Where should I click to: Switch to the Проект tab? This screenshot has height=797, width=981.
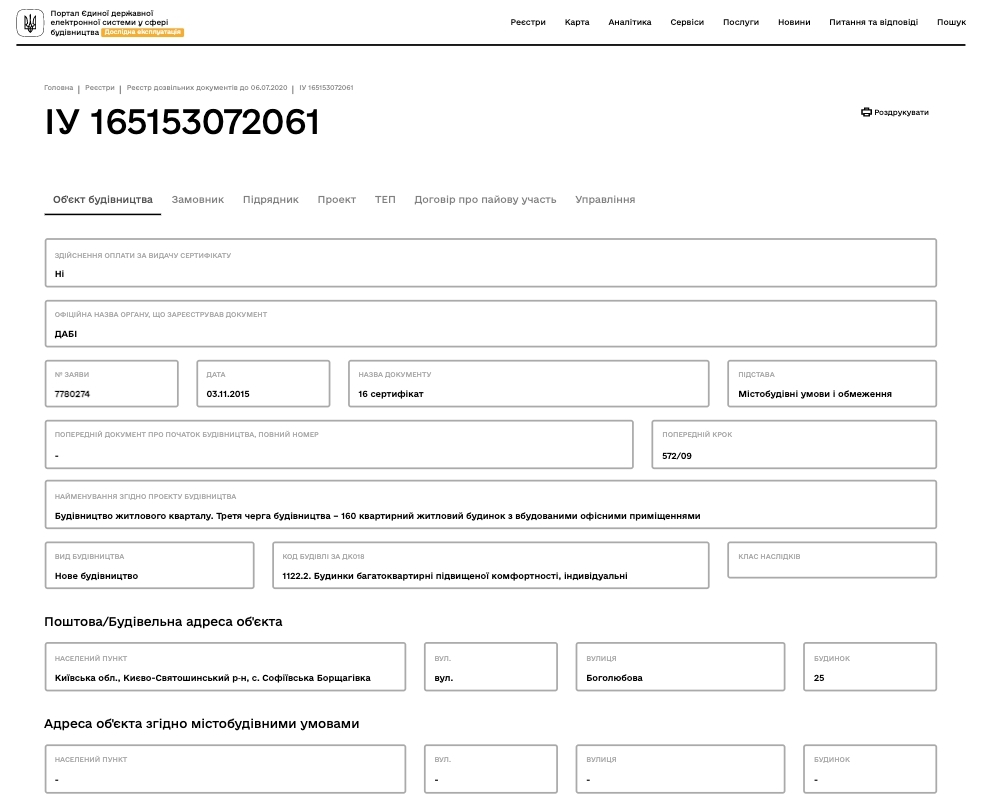[x=337, y=200]
